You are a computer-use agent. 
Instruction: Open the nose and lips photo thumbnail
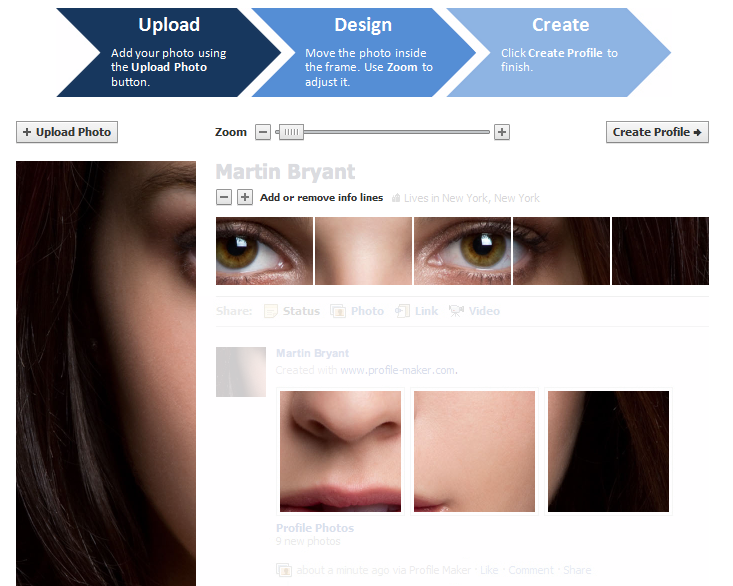click(340, 451)
